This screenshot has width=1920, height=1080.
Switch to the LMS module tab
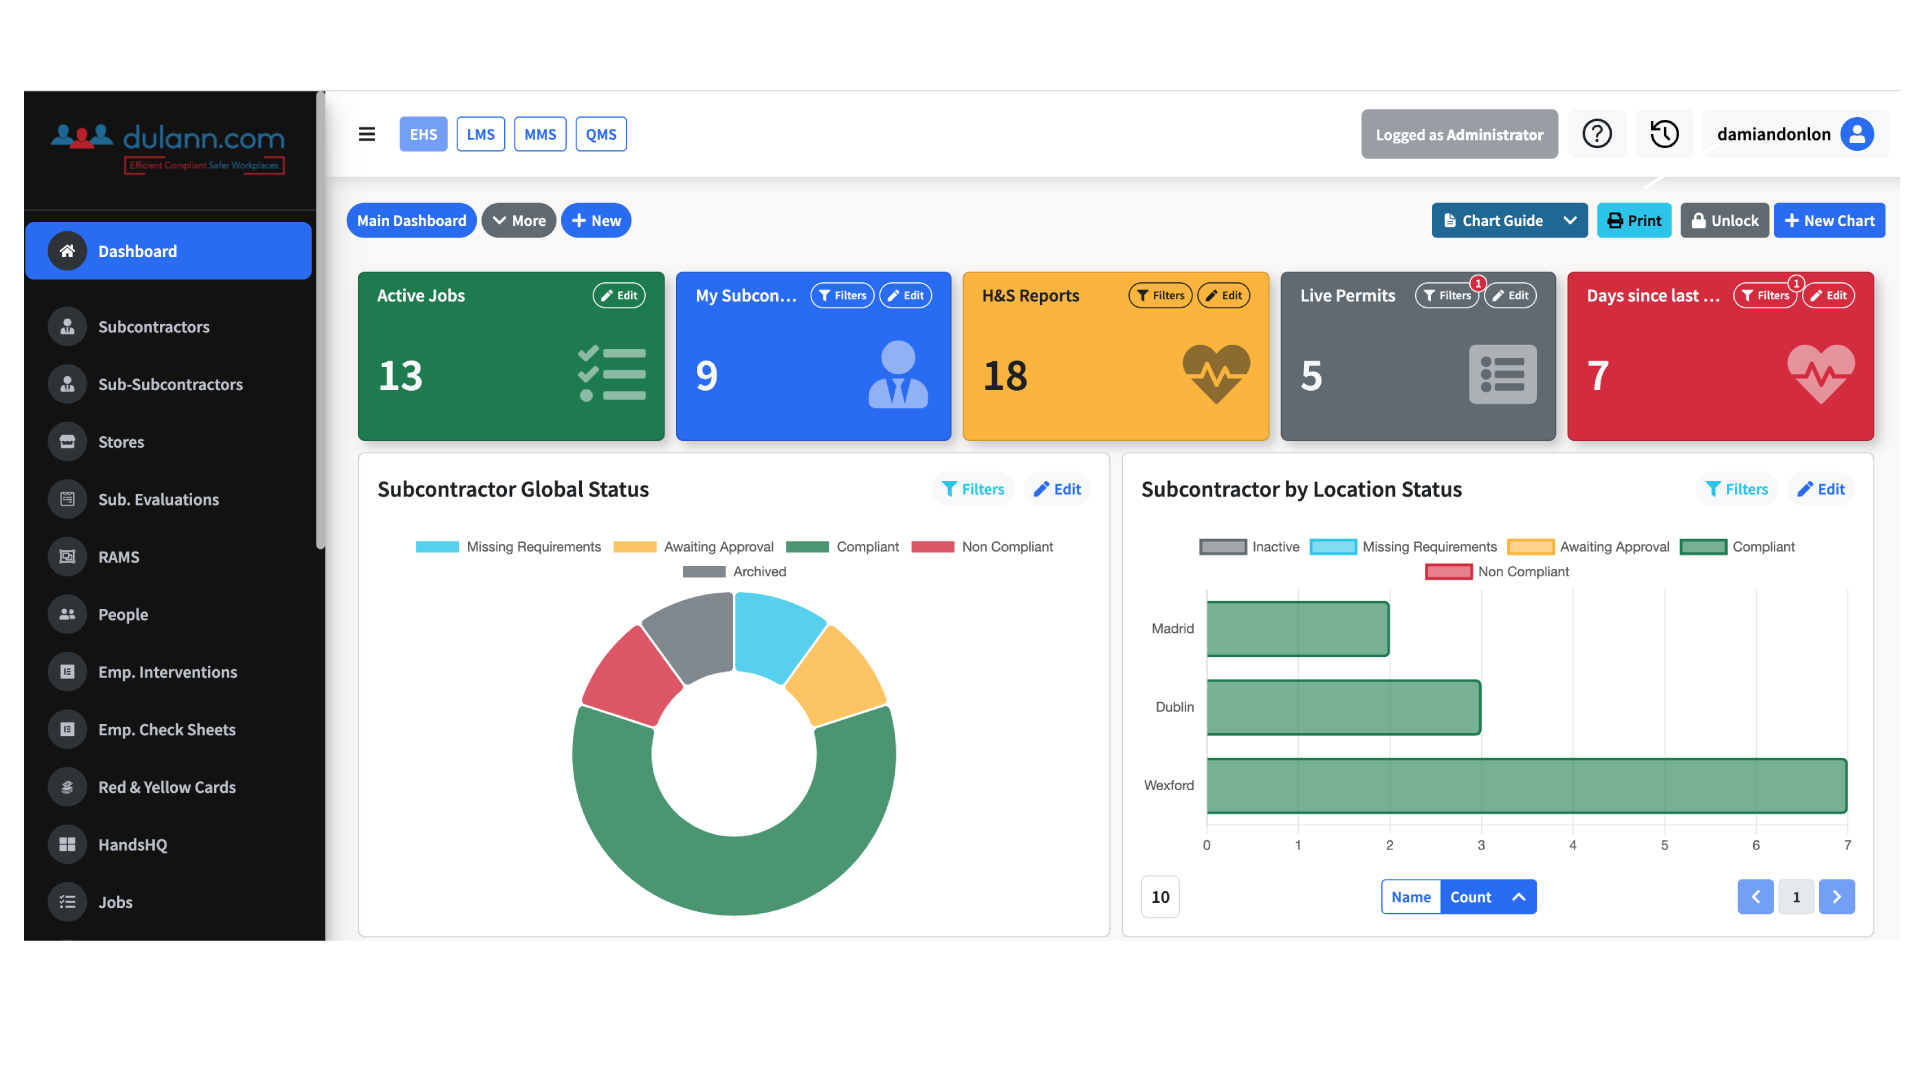[x=480, y=134]
